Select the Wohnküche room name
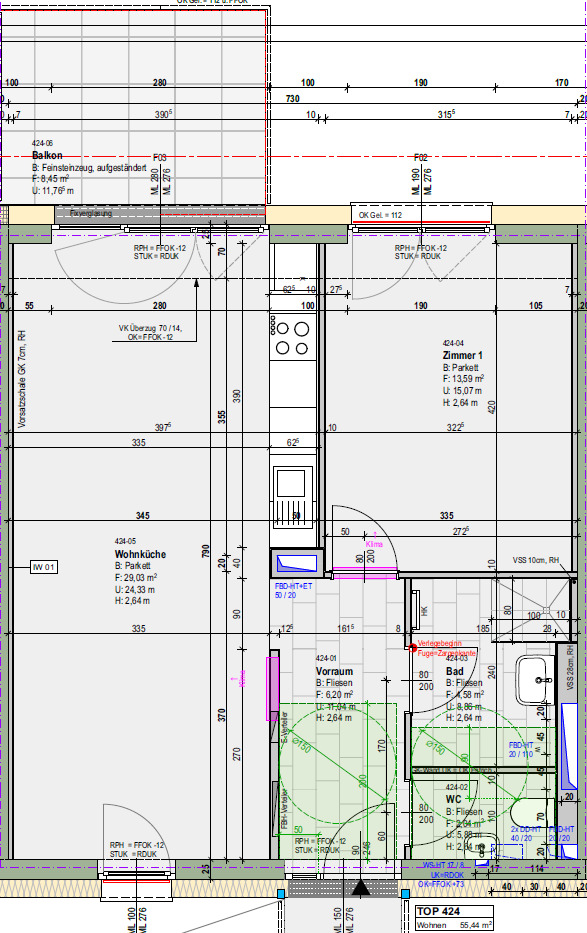This screenshot has width=587, height=933. (x=140, y=554)
